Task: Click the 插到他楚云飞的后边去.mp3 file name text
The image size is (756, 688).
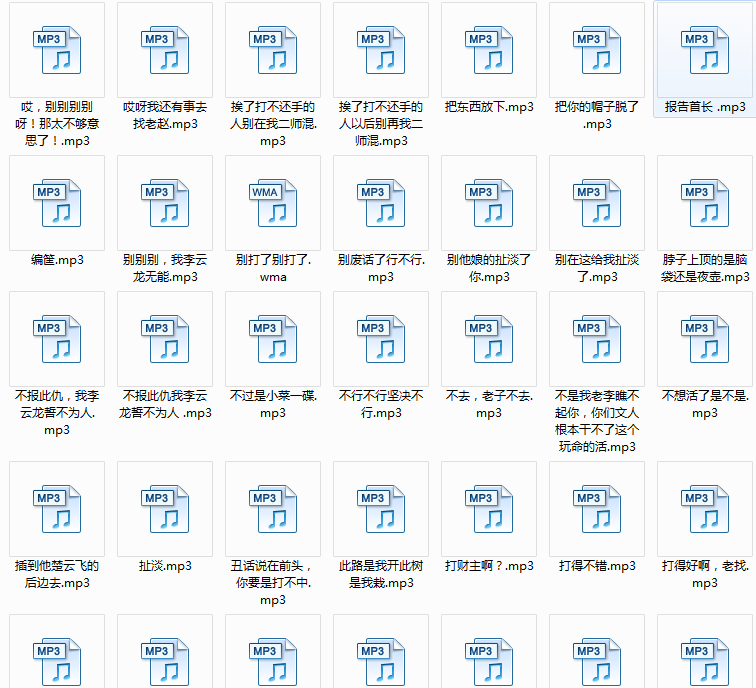Action: click(x=57, y=574)
